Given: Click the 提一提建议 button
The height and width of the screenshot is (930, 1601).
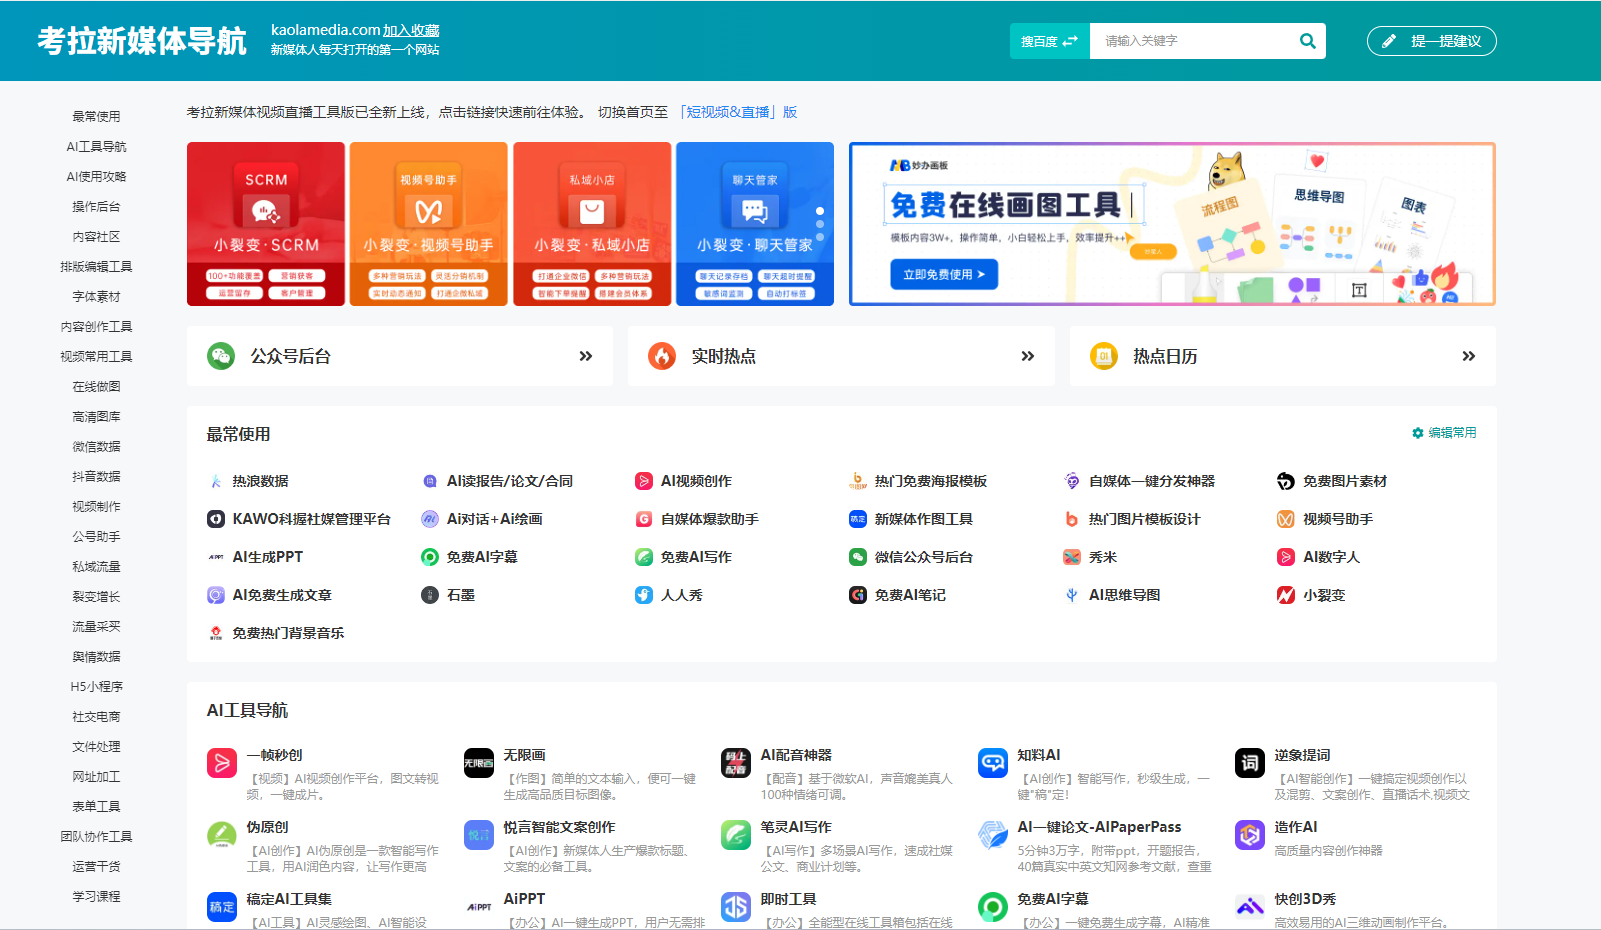Looking at the screenshot, I should (1431, 41).
